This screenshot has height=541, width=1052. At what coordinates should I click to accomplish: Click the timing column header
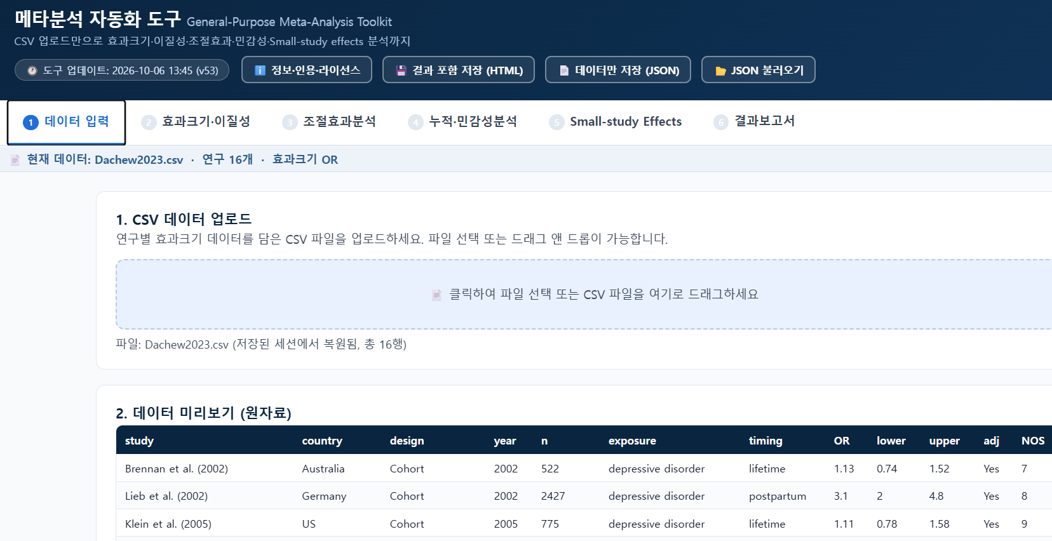pyautogui.click(x=766, y=441)
